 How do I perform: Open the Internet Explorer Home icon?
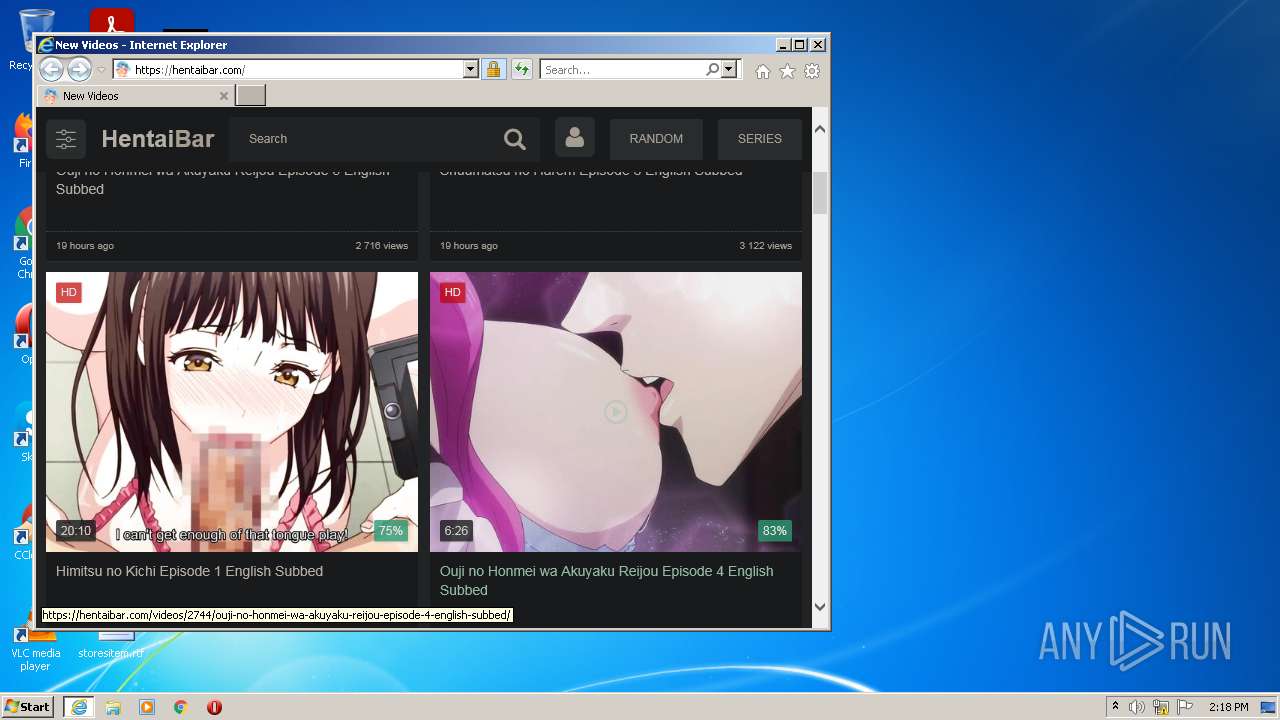click(763, 71)
